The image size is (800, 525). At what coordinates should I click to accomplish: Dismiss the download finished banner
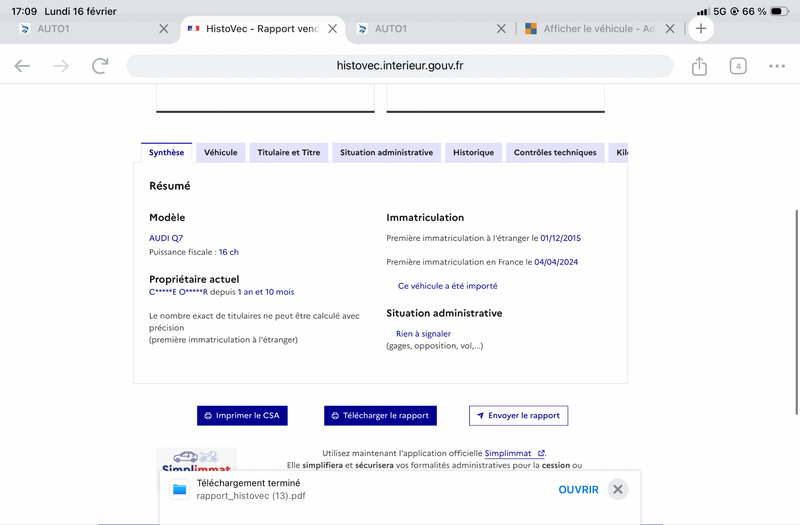pos(618,489)
